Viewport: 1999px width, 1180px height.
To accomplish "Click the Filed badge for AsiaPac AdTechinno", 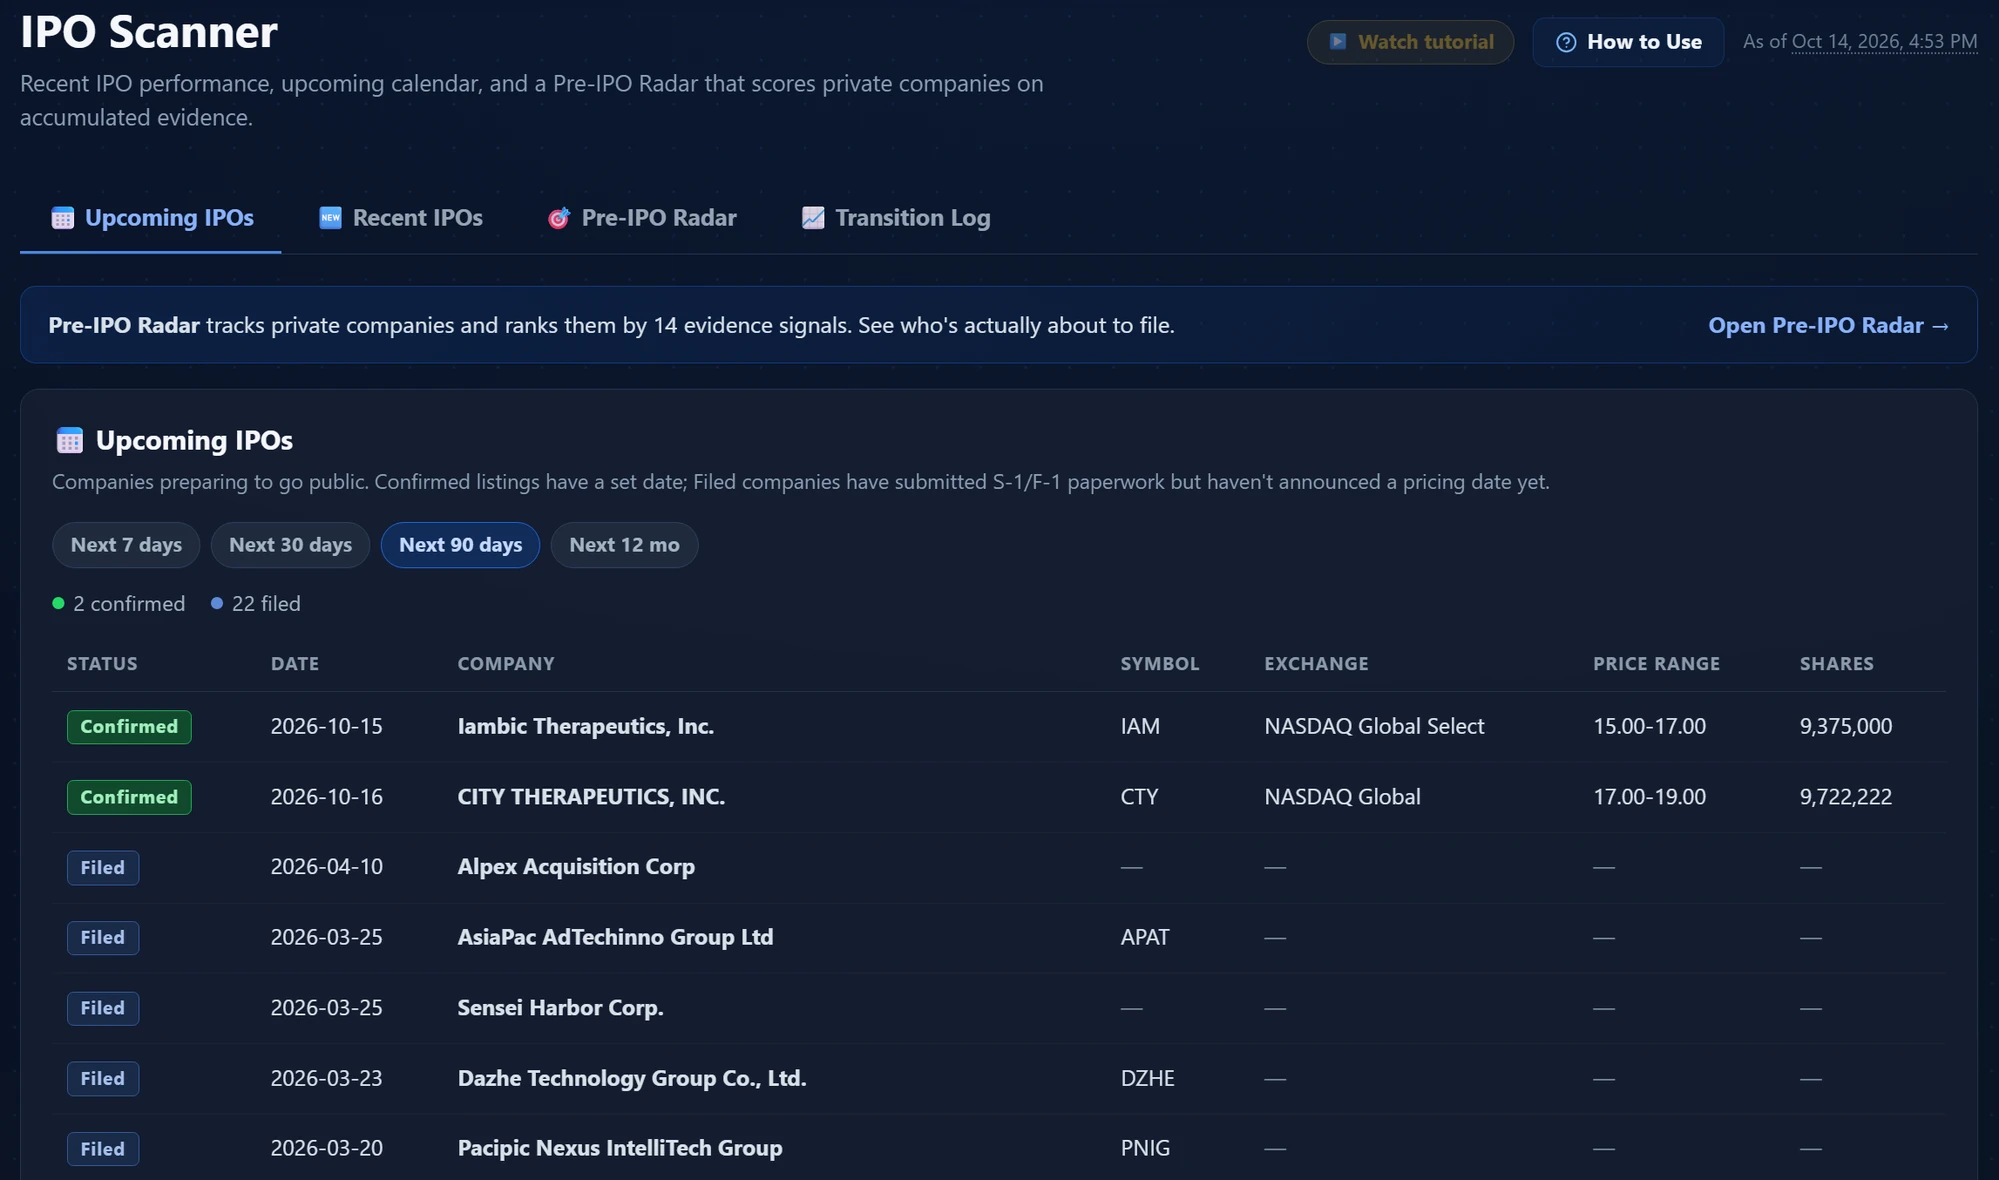I will [103, 938].
